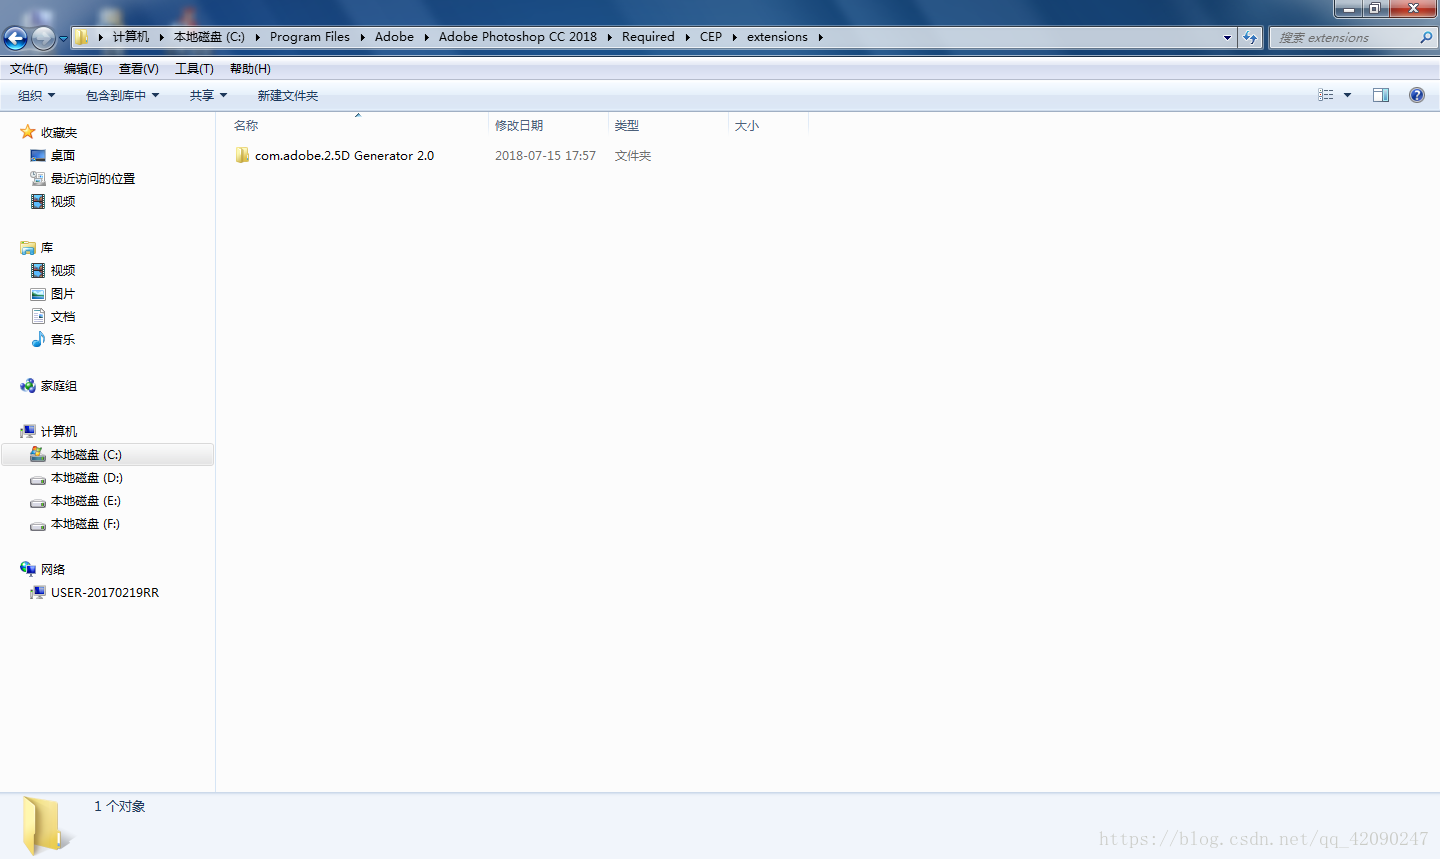Click 收藏夹 in the navigation pane
The height and width of the screenshot is (859, 1440).
pos(59,132)
